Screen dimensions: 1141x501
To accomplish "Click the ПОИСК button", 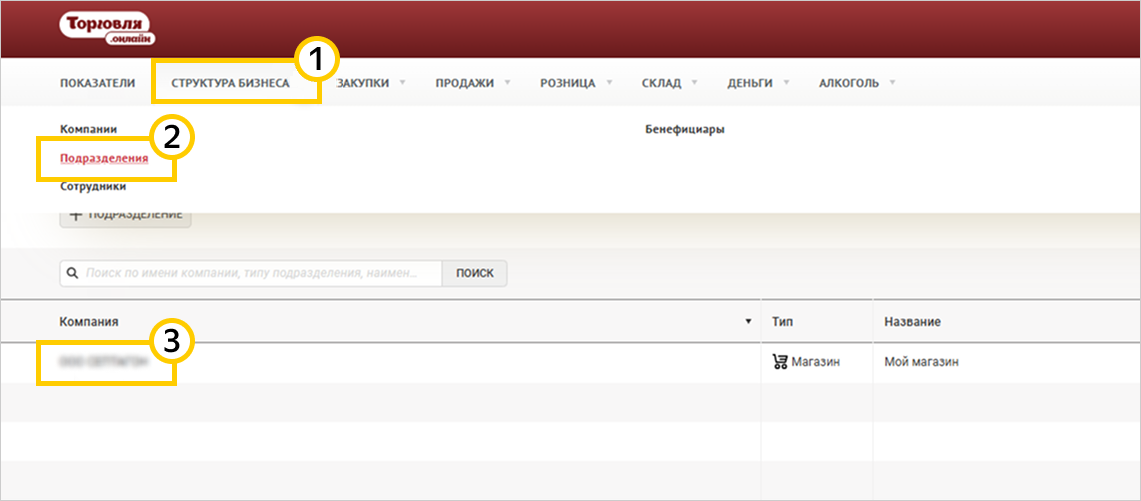I will pos(474,274).
